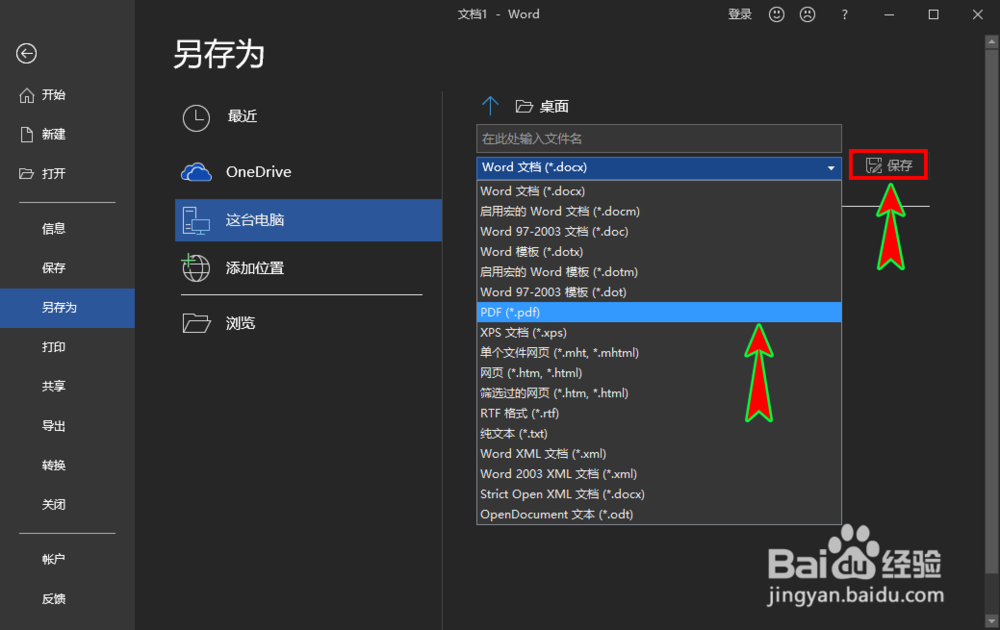
Task: Click the smiley feedback icon
Action: [x=776, y=14]
